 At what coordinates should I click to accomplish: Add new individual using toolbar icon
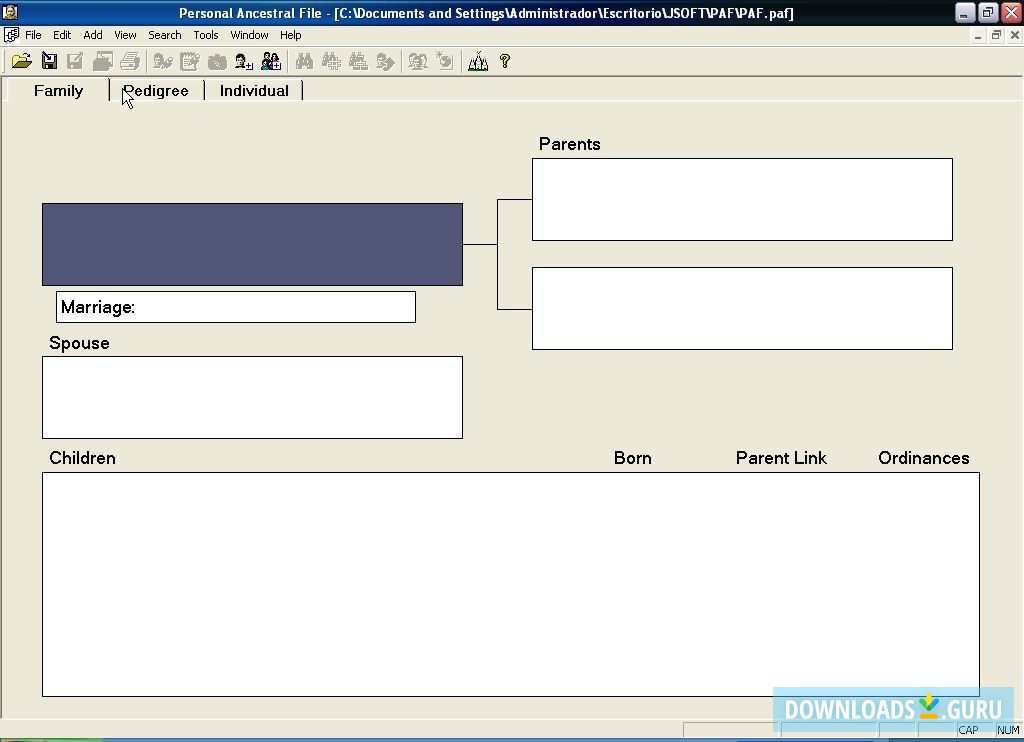(244, 61)
